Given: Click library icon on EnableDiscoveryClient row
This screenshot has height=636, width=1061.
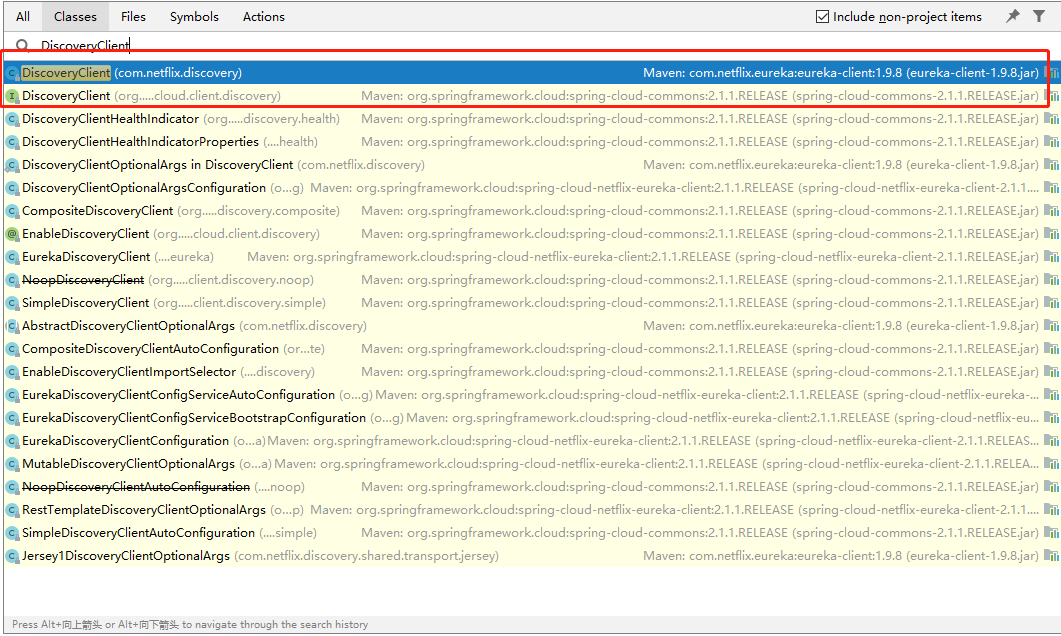Looking at the screenshot, I should [1051, 234].
